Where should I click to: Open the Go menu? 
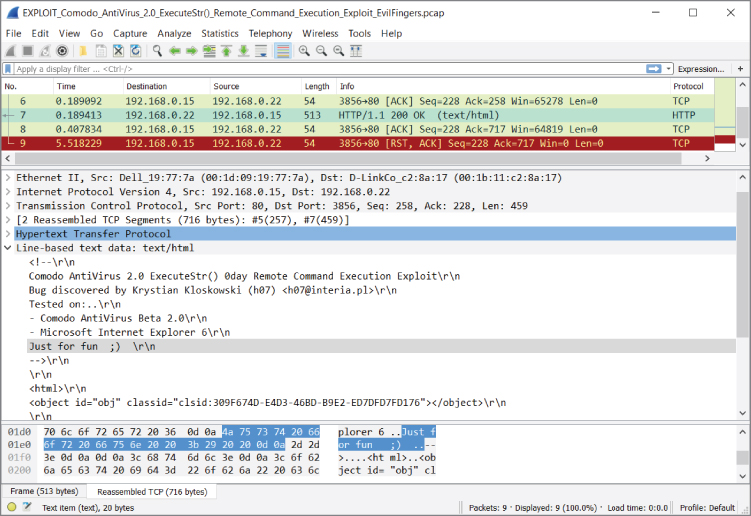[x=97, y=34]
